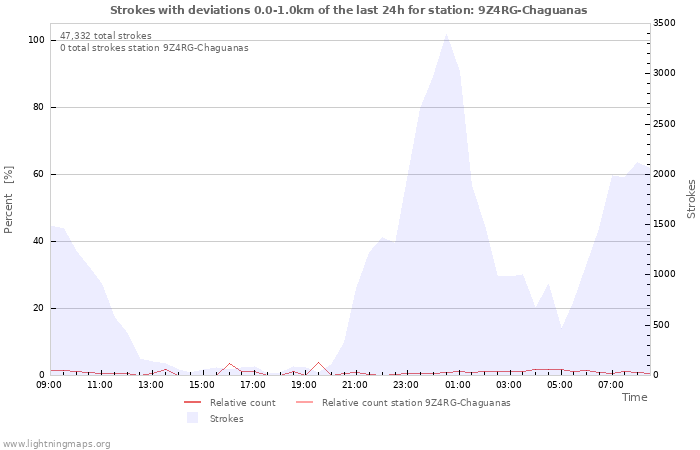Viewport: 700px width, 450px height.
Task: Click the 13:00 time axis label
Action: click(x=151, y=384)
